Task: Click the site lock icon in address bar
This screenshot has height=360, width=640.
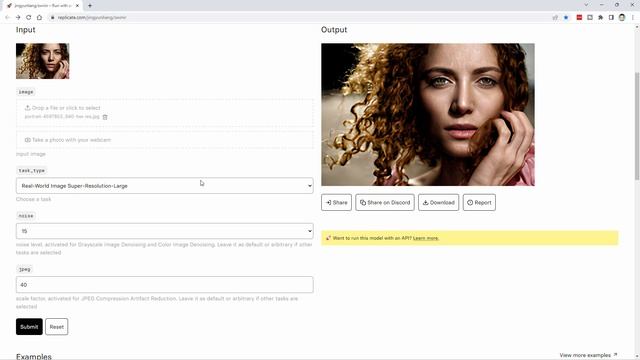Action: click(52, 18)
